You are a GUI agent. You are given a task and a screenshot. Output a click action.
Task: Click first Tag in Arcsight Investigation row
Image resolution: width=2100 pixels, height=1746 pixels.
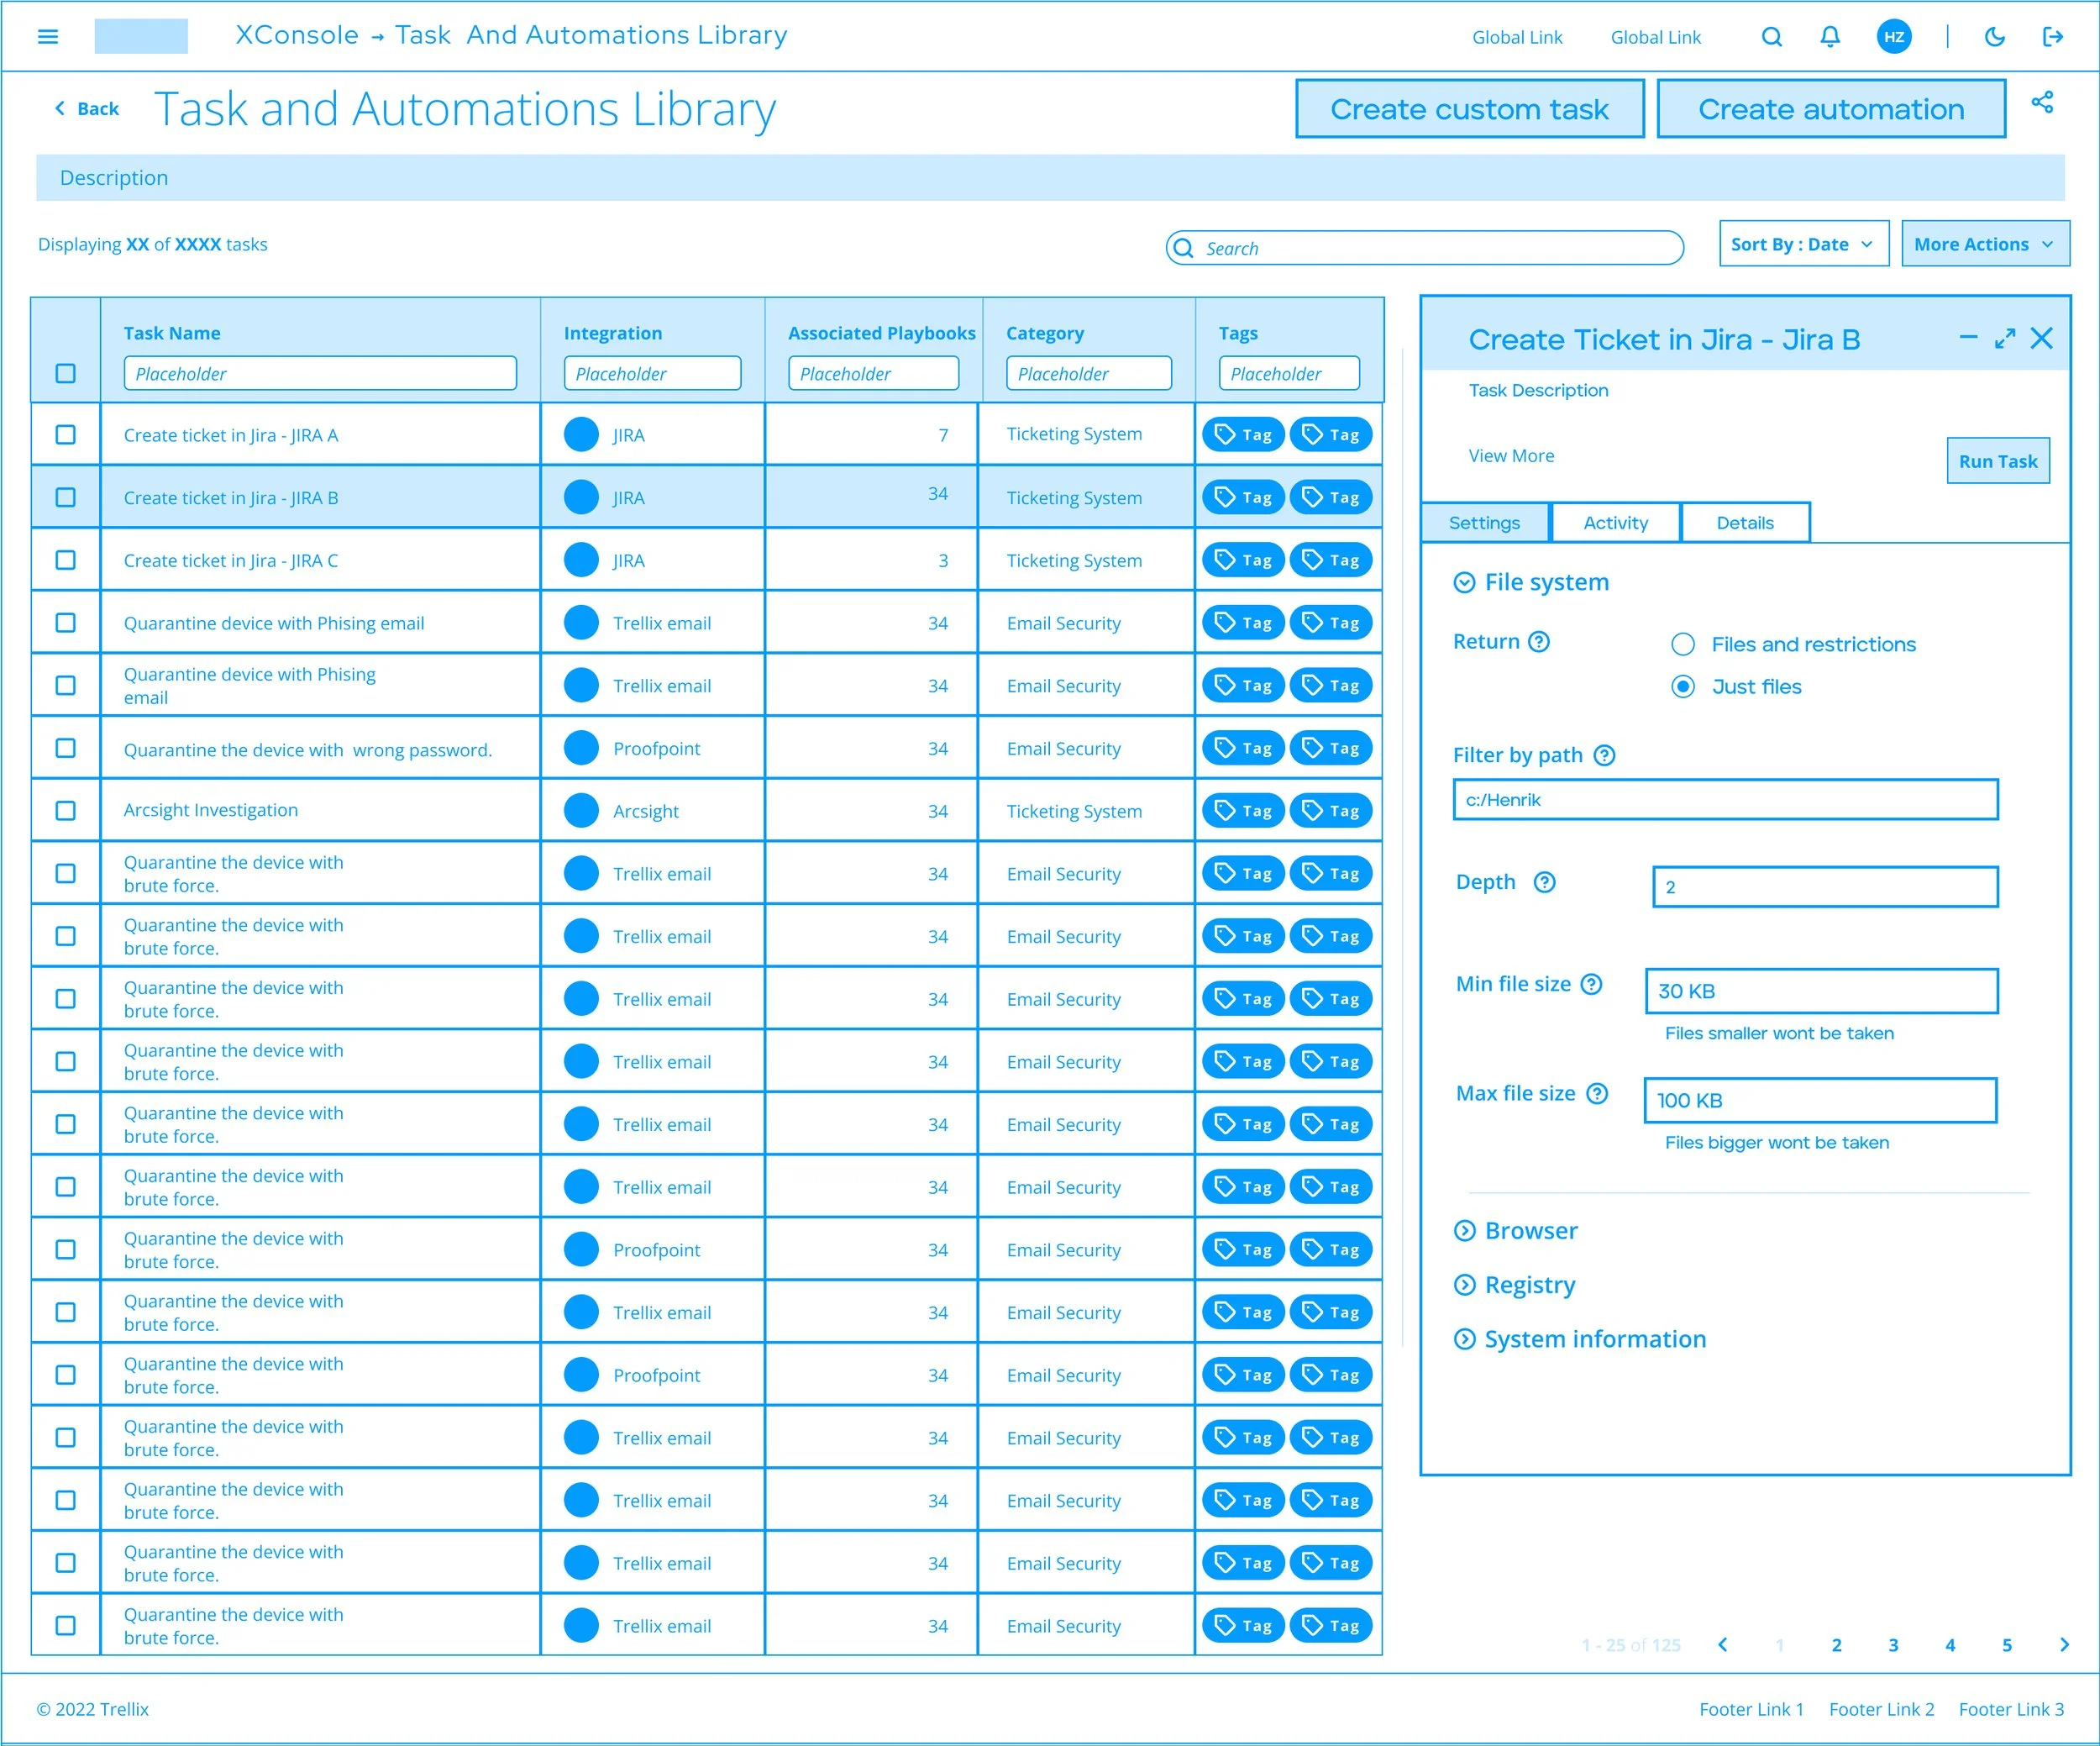click(1243, 811)
